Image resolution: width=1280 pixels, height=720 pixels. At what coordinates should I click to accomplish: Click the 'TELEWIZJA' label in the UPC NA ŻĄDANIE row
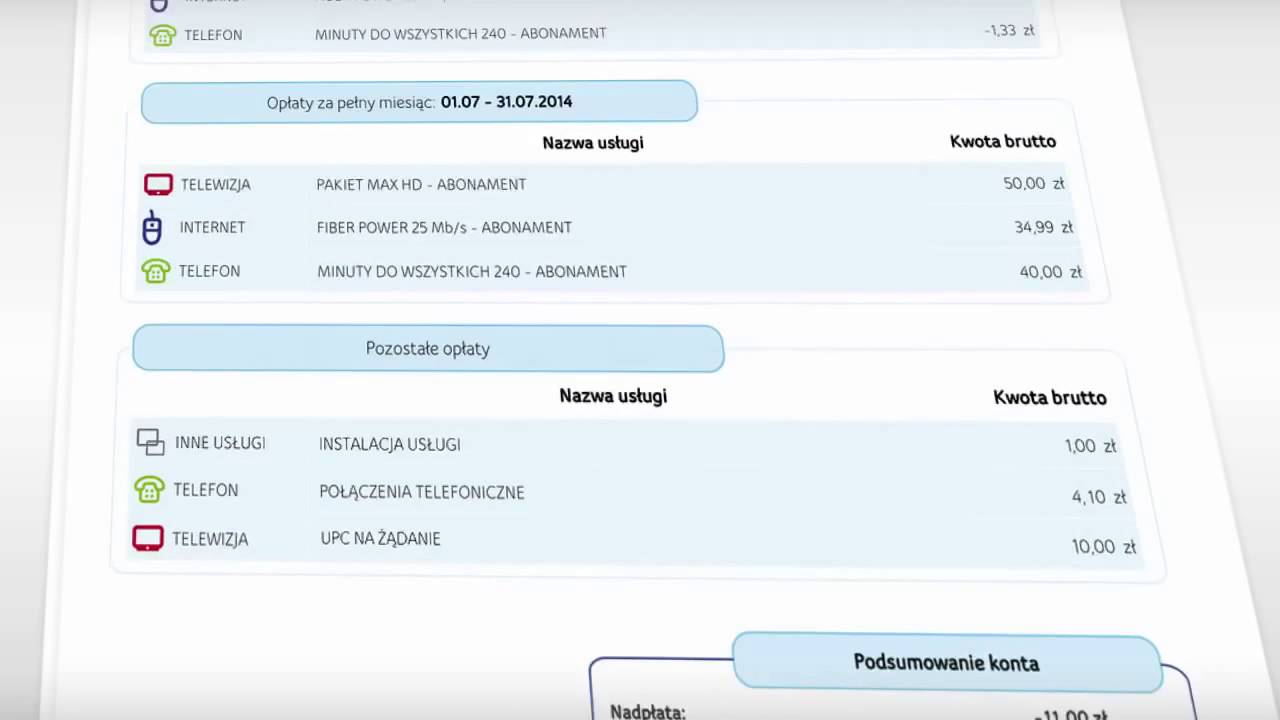pos(210,539)
